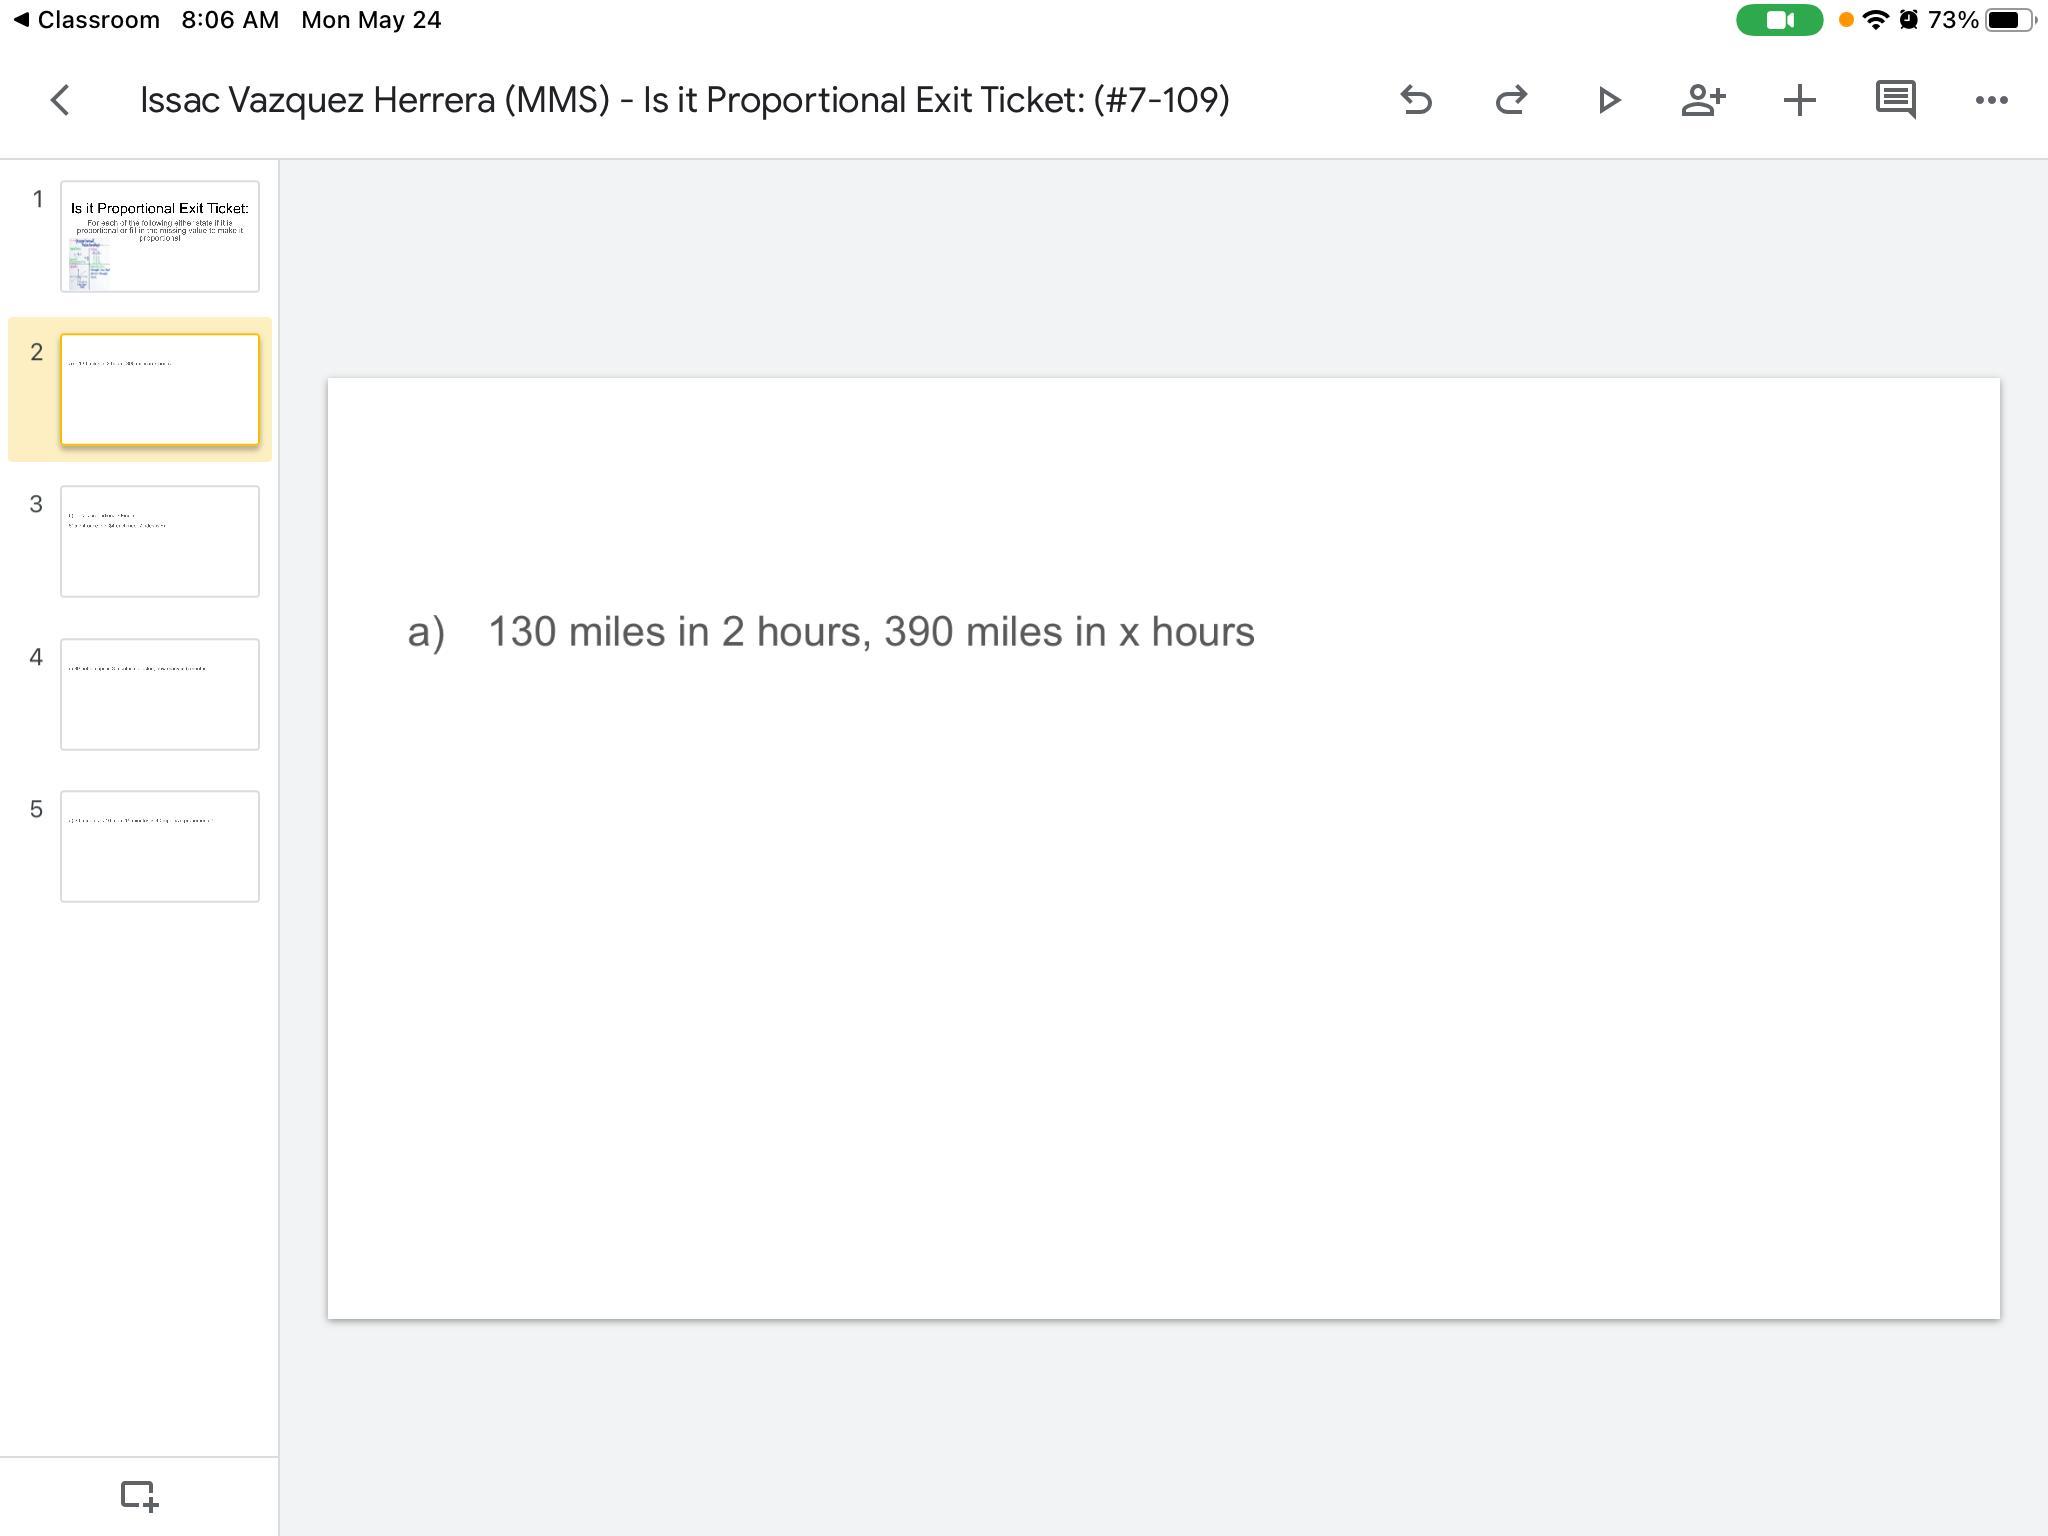
Task: Tap the redo arrow icon
Action: click(x=1511, y=100)
